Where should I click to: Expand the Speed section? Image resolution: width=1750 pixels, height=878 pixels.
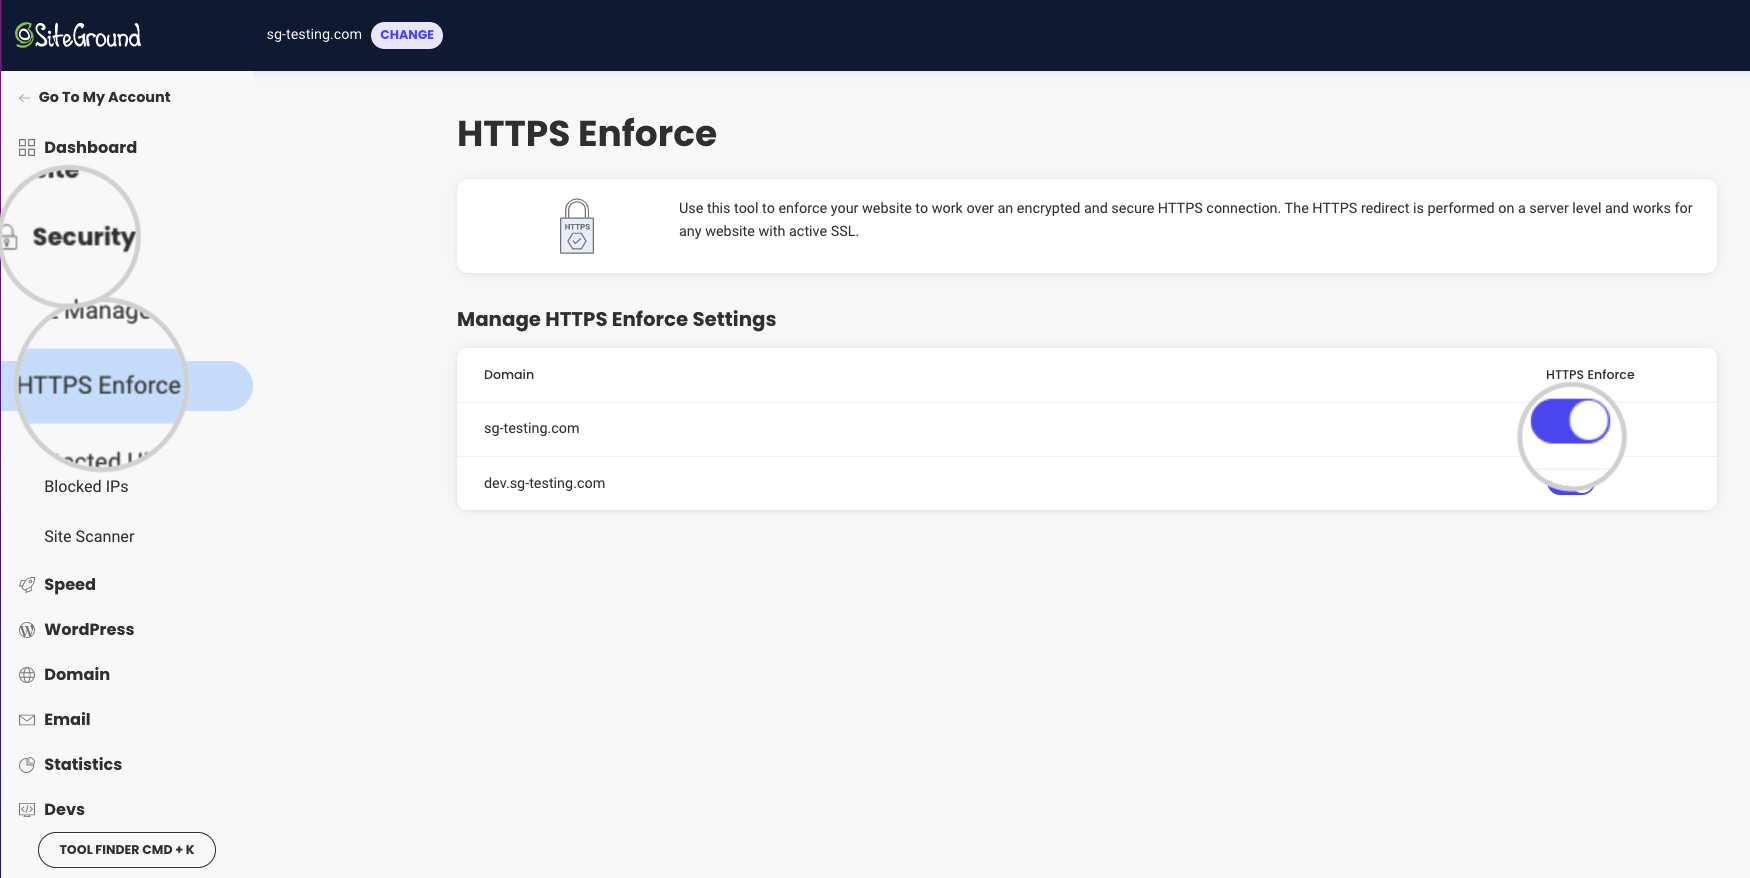tap(70, 585)
